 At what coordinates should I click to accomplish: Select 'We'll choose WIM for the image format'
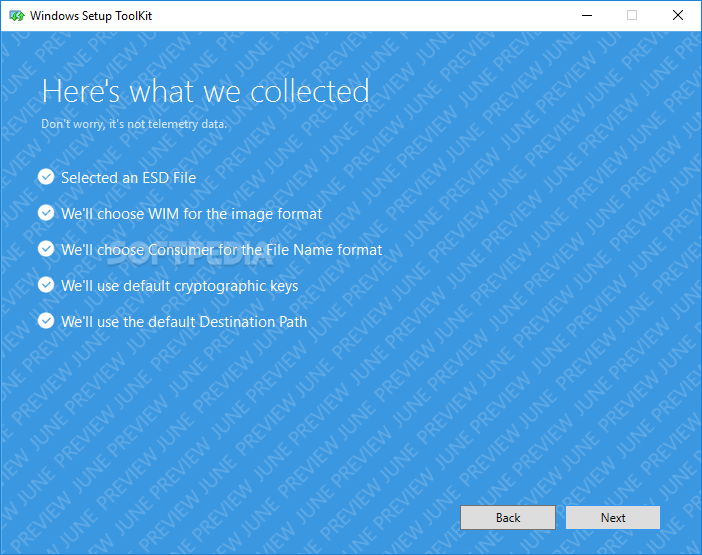pyautogui.click(x=192, y=214)
